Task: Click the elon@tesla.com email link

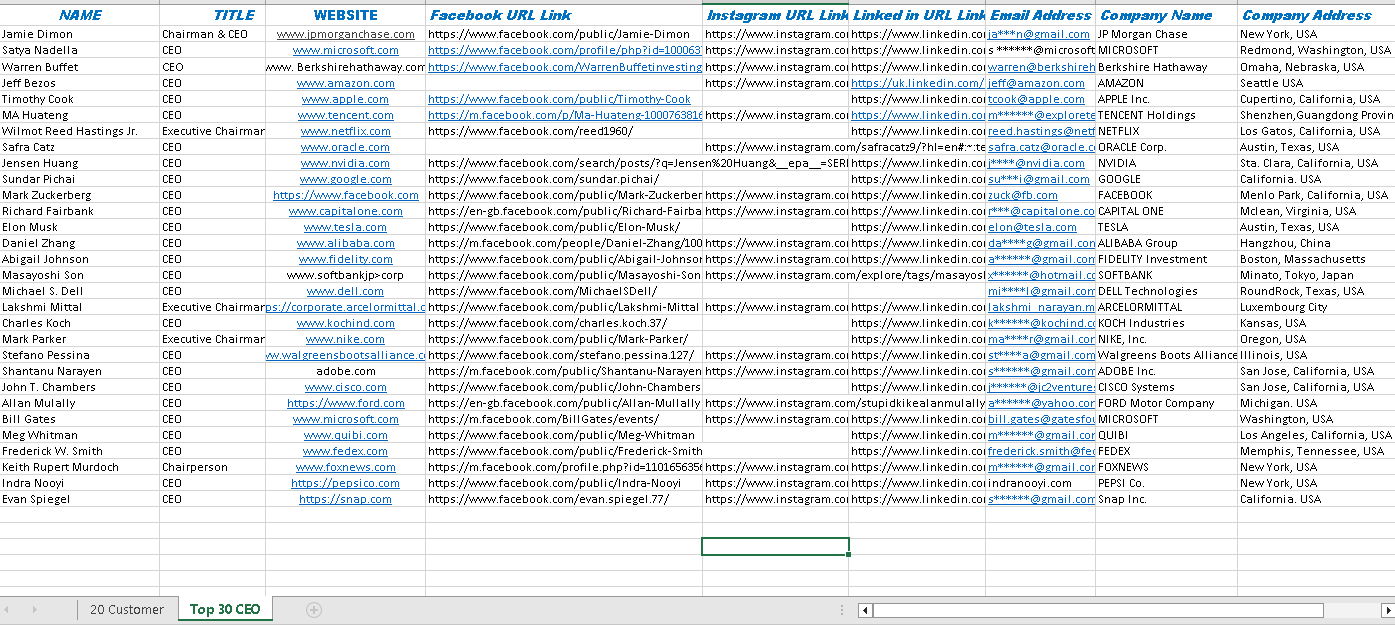Action: coord(1032,227)
